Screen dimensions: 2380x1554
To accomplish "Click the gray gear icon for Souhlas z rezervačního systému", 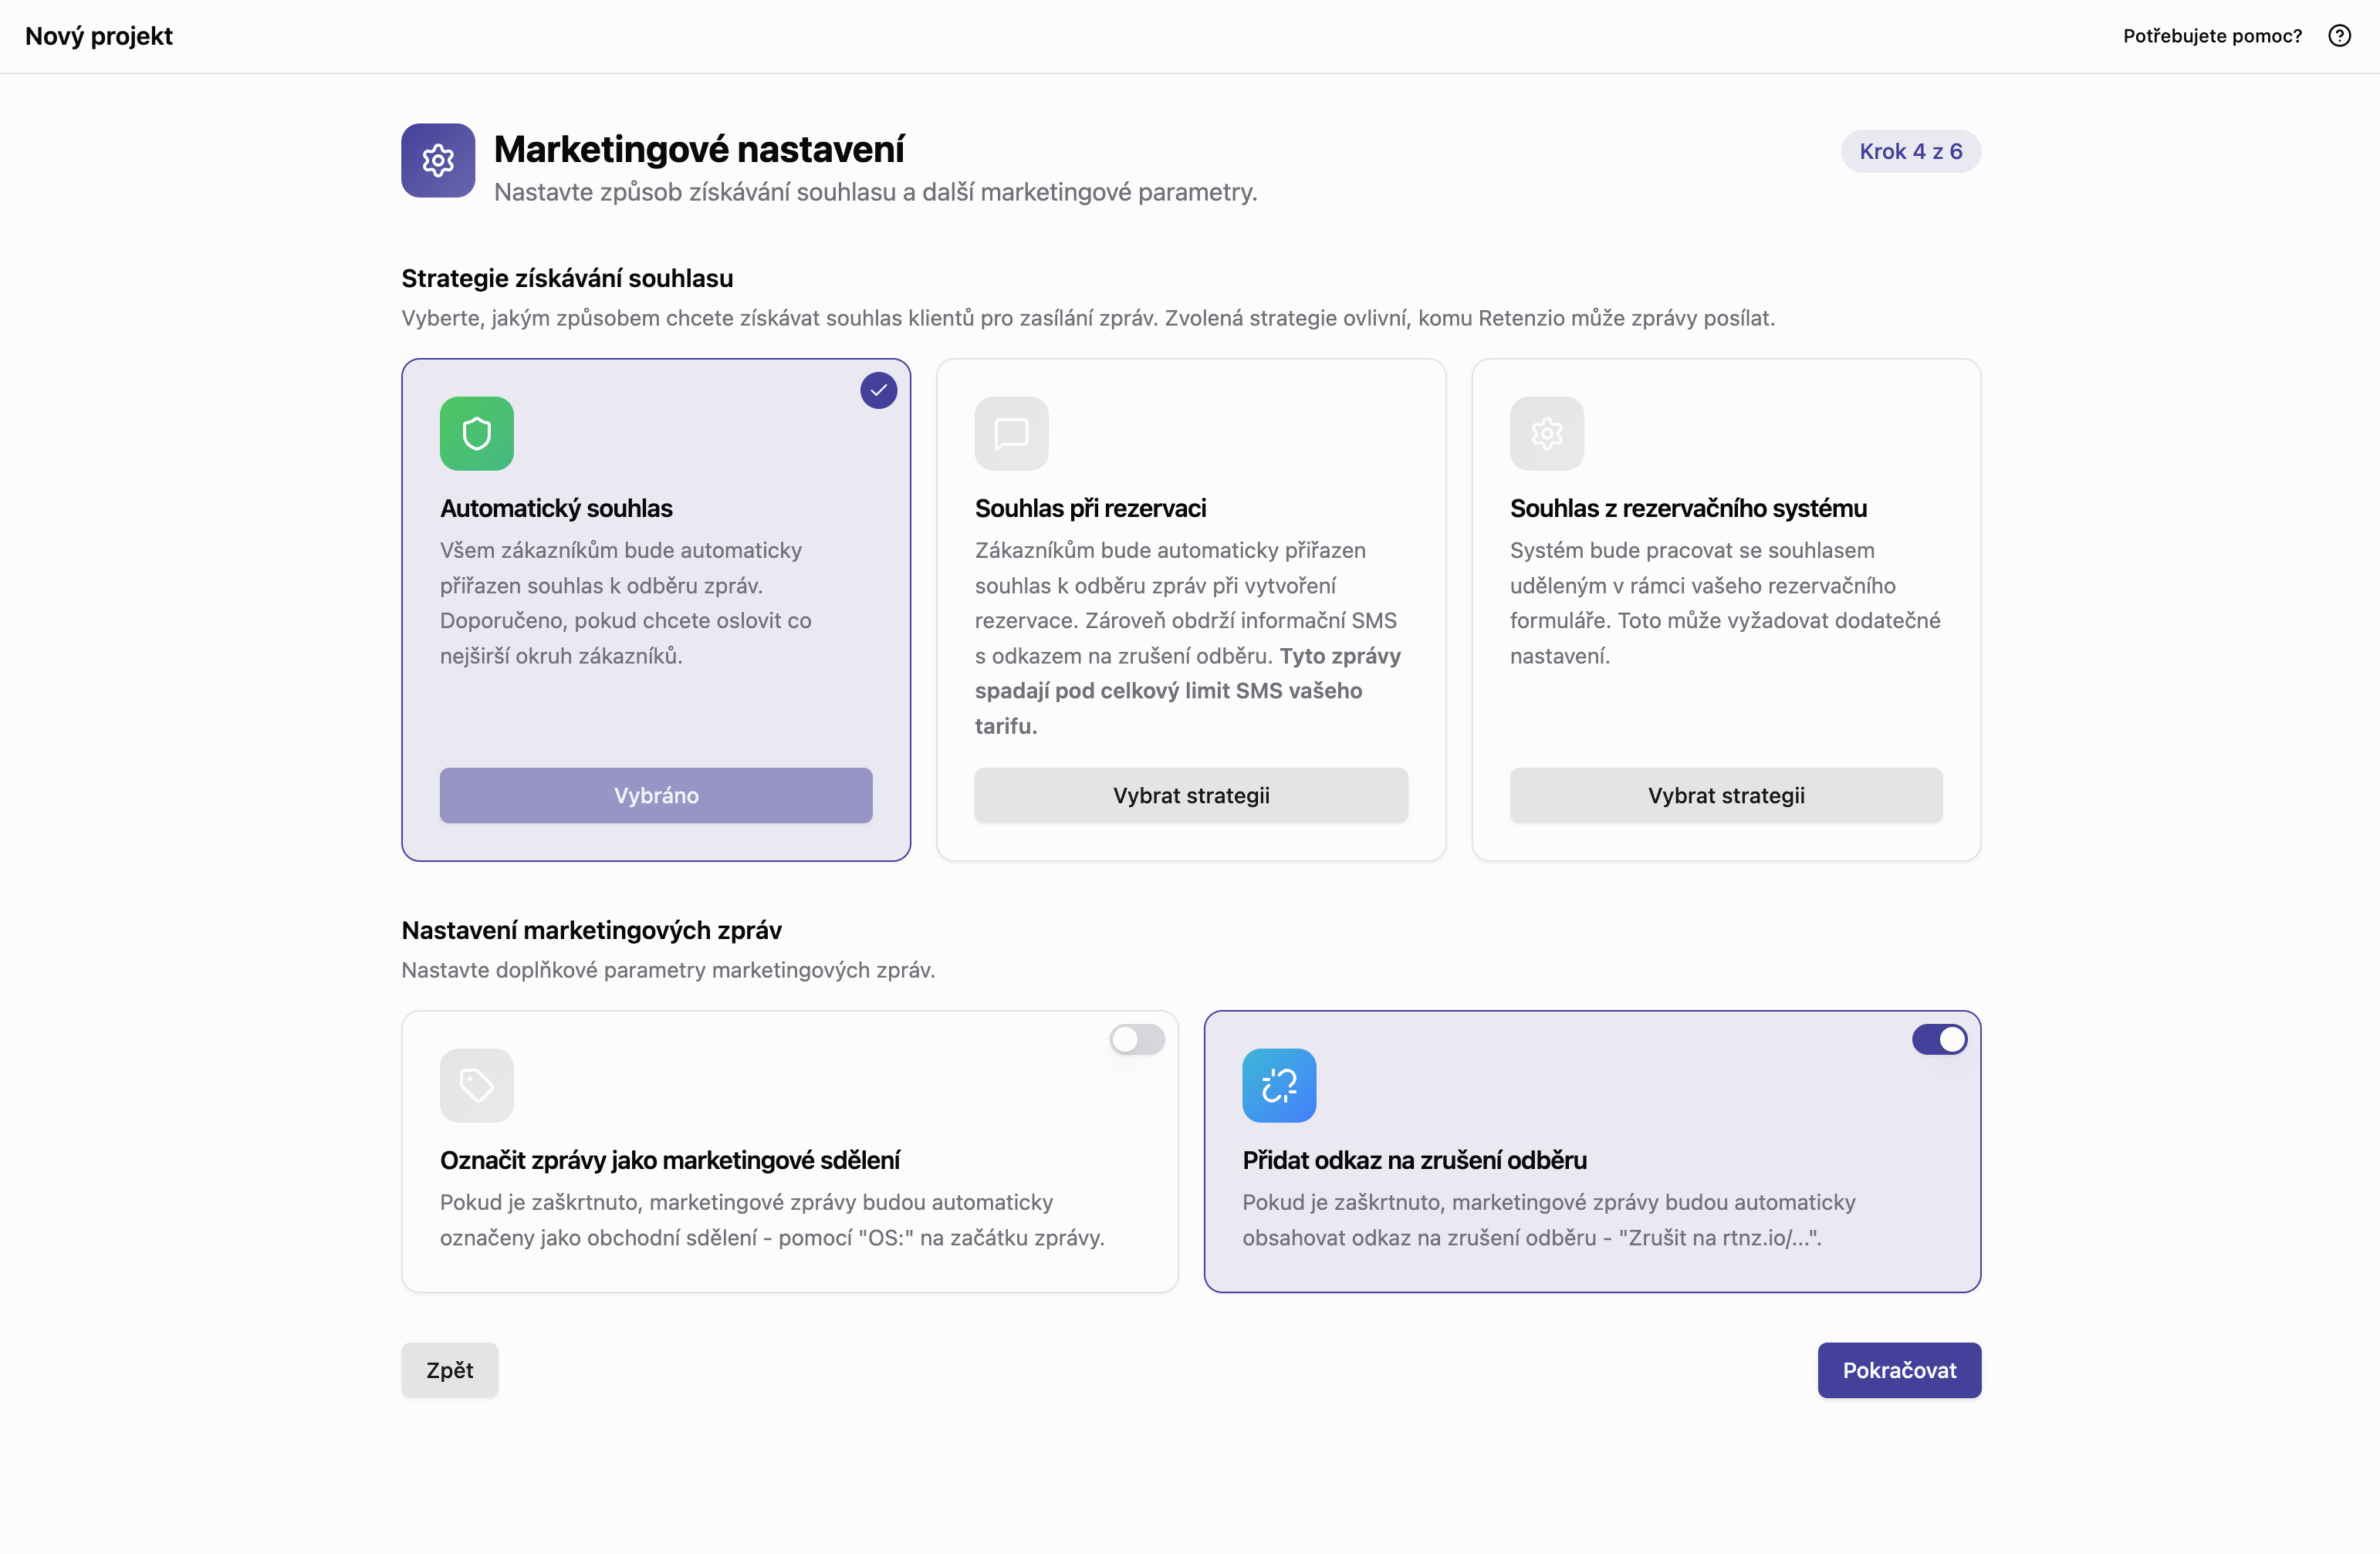I will click(1546, 433).
